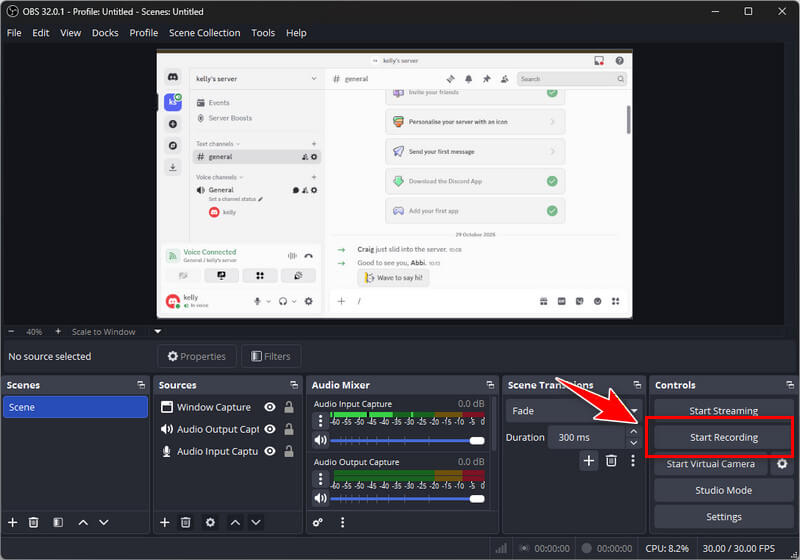Open source Filters button

[x=271, y=356]
